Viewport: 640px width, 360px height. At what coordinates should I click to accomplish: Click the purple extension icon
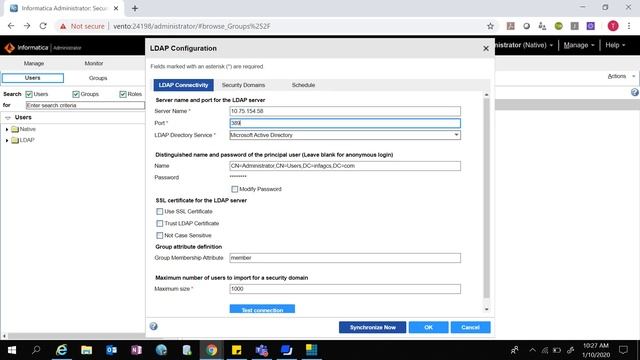pos(591,26)
